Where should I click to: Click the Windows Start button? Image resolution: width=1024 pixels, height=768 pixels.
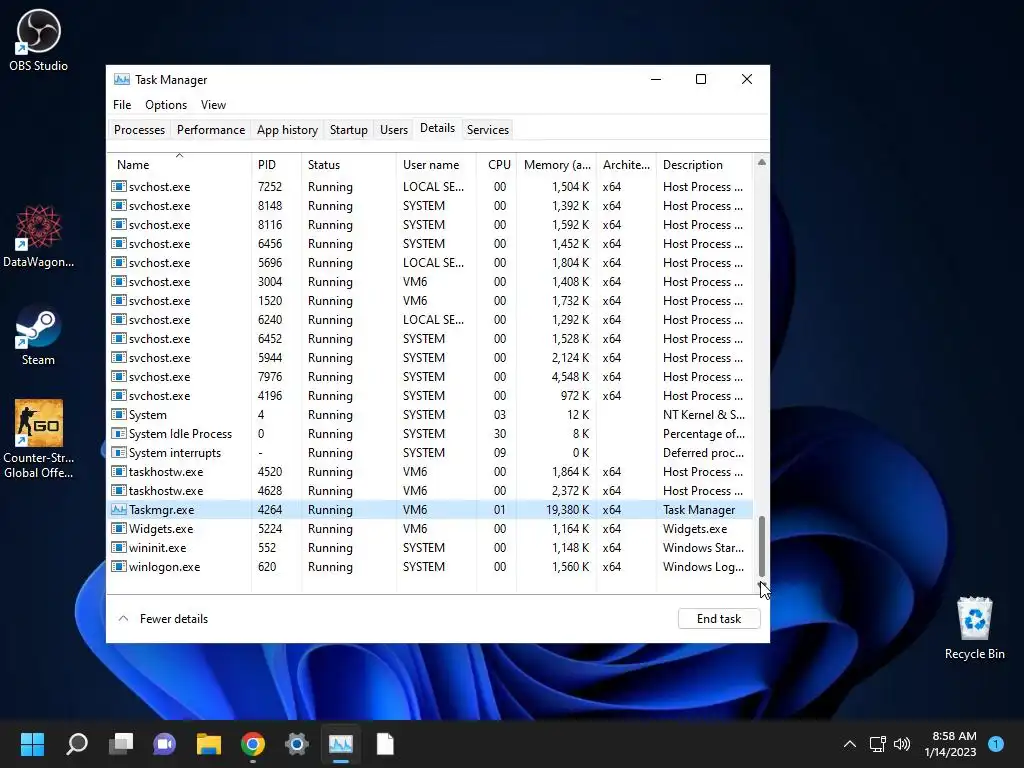32,744
